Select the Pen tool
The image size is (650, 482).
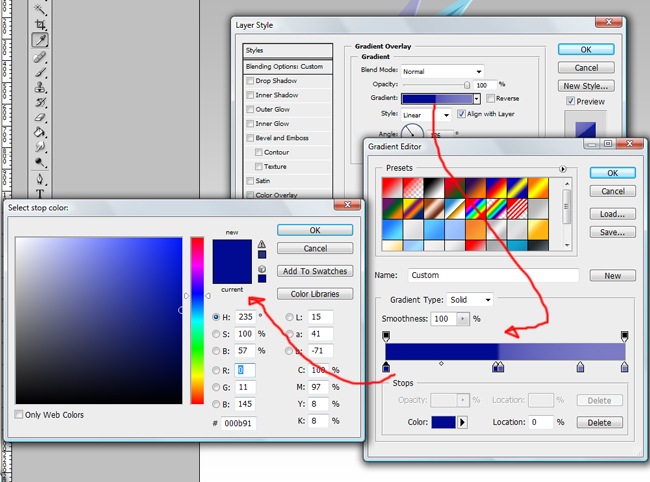[x=41, y=178]
